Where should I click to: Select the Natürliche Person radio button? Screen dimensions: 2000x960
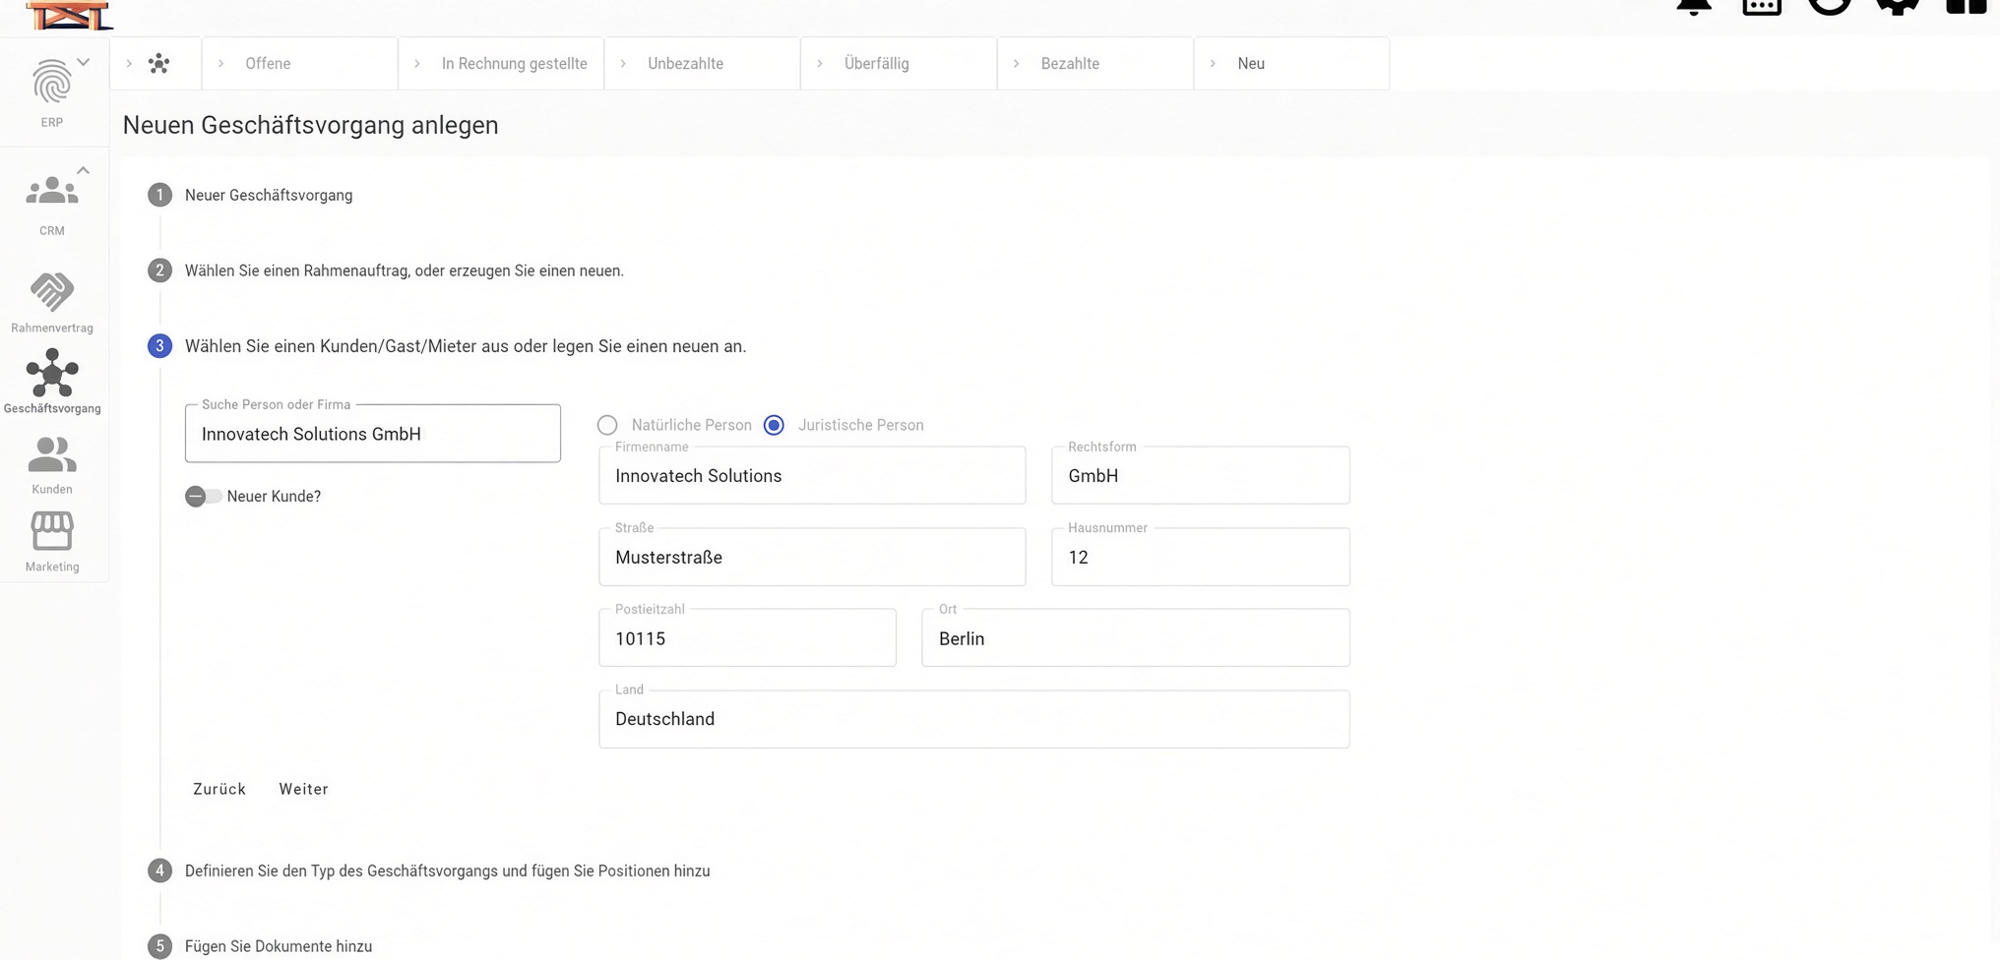pos(607,425)
